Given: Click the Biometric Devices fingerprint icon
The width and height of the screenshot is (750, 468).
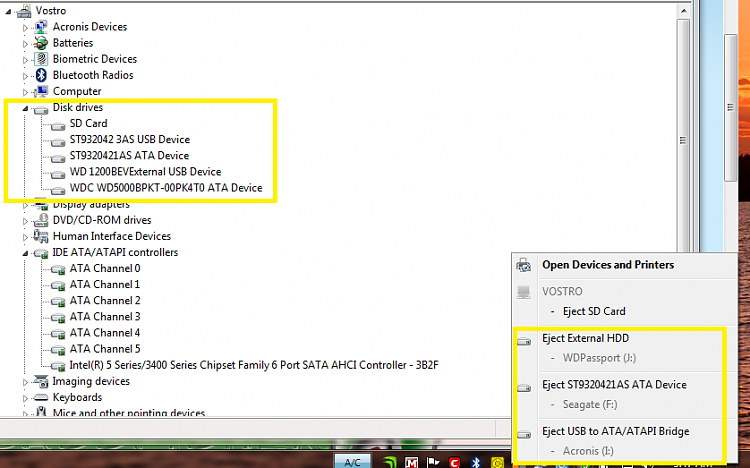Looking at the screenshot, I should (x=41, y=59).
